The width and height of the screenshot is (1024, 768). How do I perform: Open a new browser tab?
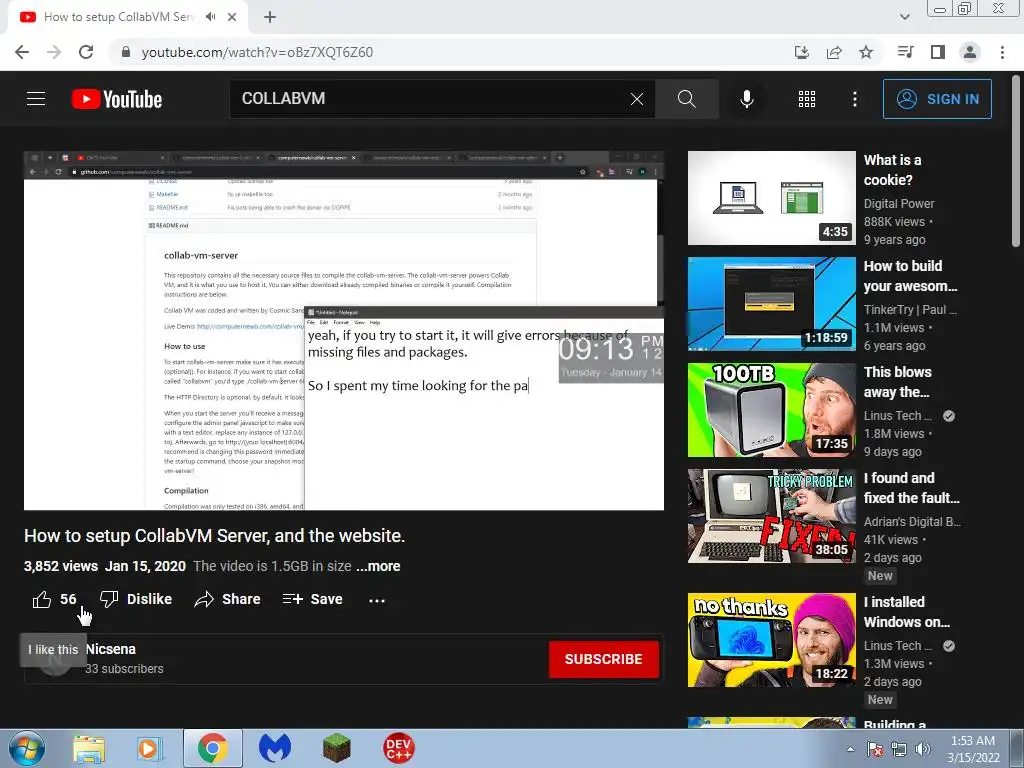270,17
